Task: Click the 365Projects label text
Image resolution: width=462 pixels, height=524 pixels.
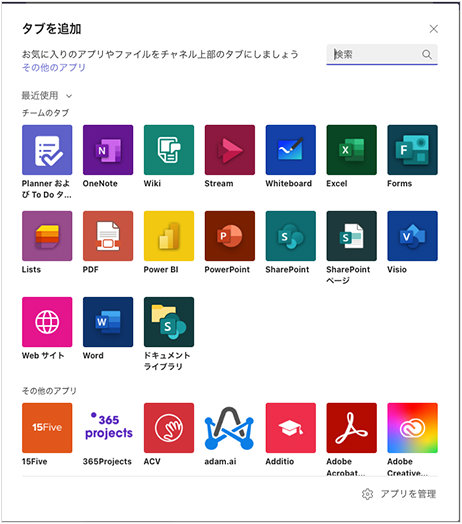Action: (x=107, y=462)
